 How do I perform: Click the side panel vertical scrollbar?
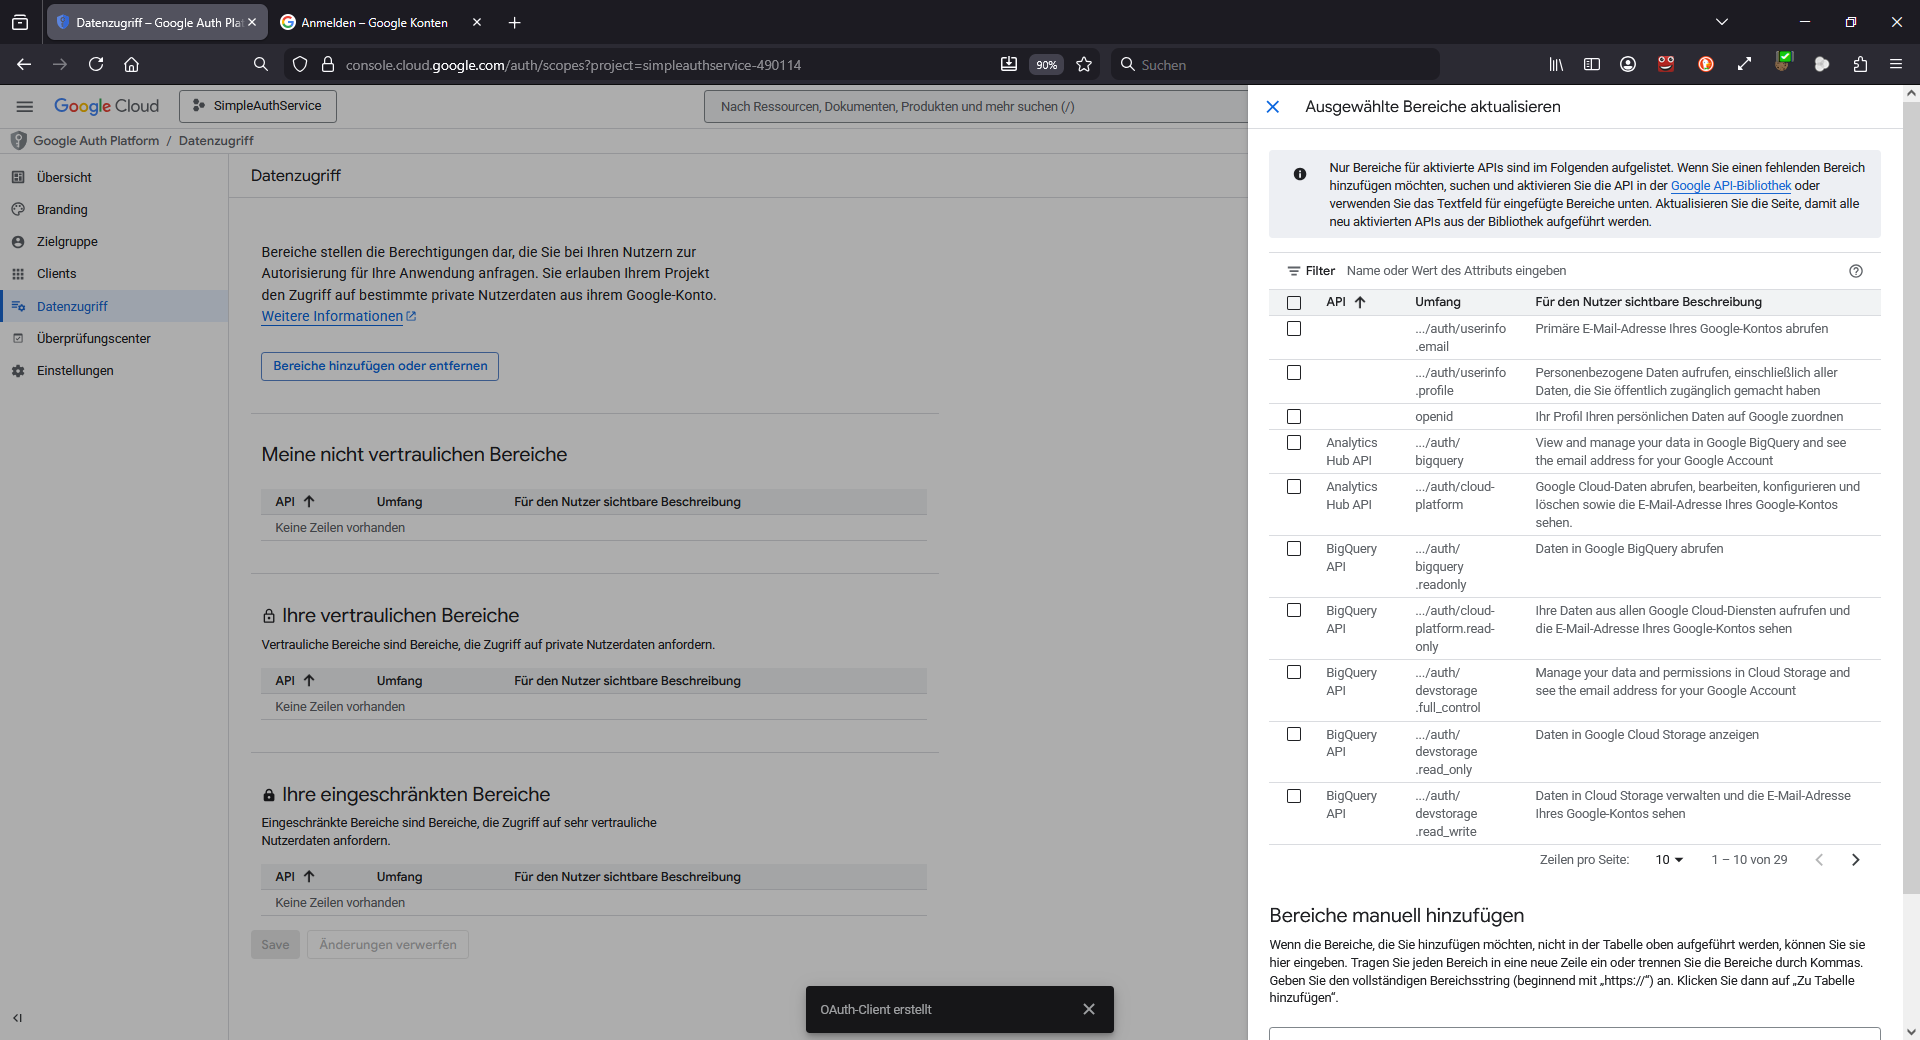coord(1911,500)
